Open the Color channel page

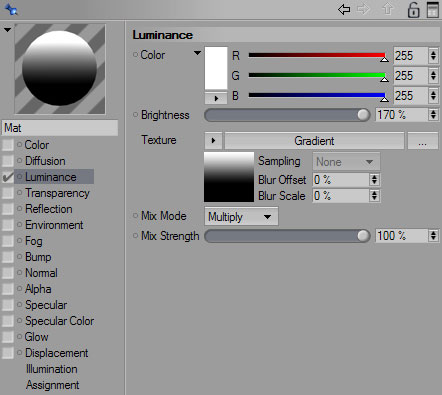37,145
